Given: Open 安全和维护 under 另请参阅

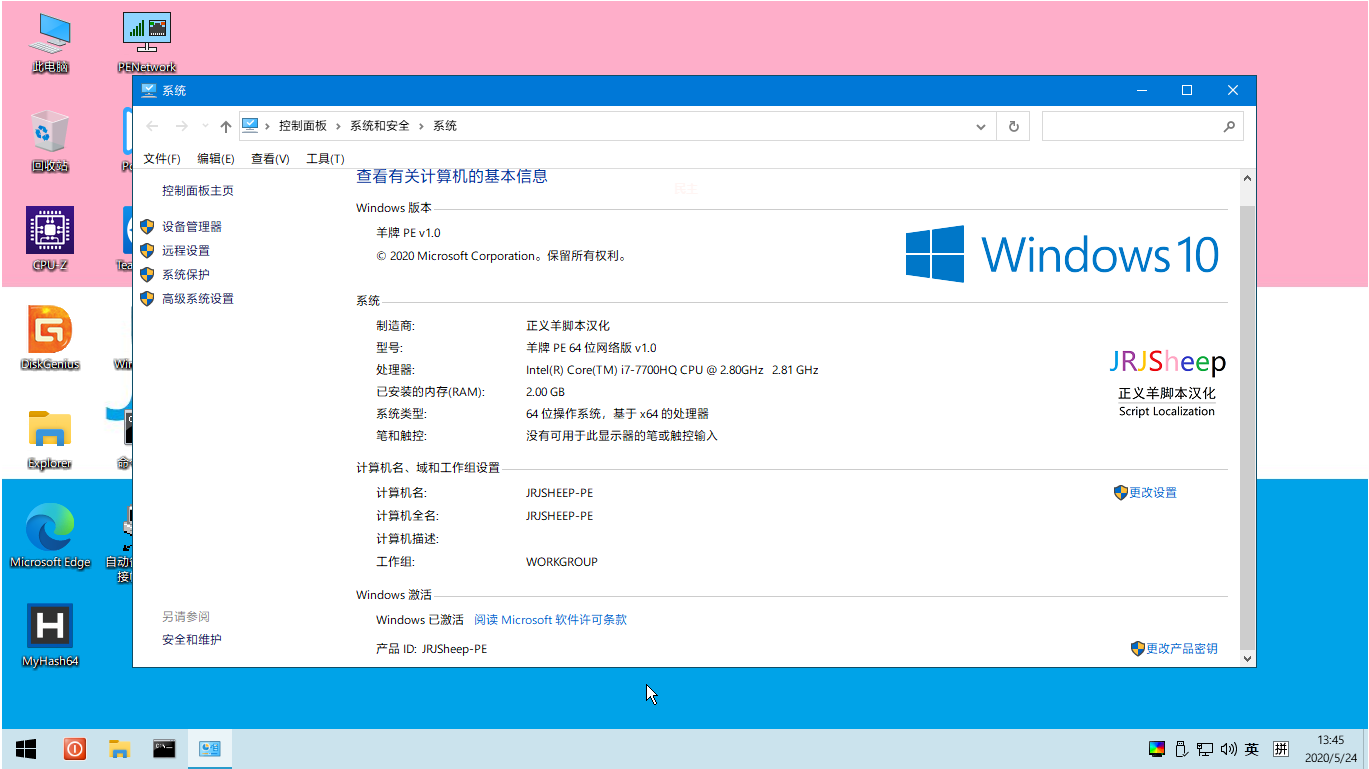Looking at the screenshot, I should coord(192,640).
